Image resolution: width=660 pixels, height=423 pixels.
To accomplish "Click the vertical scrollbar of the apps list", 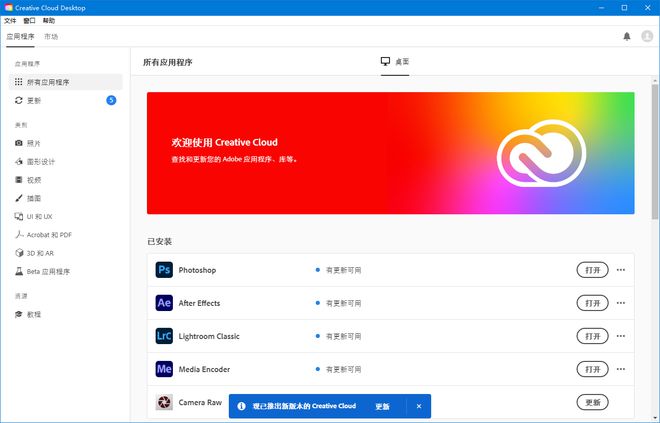I will [655, 152].
